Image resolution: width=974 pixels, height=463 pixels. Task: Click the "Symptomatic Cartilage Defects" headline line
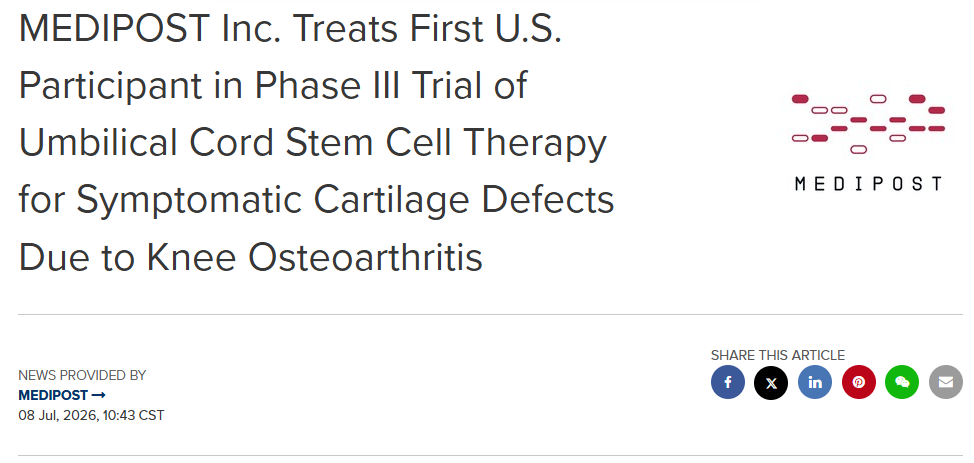point(345,201)
